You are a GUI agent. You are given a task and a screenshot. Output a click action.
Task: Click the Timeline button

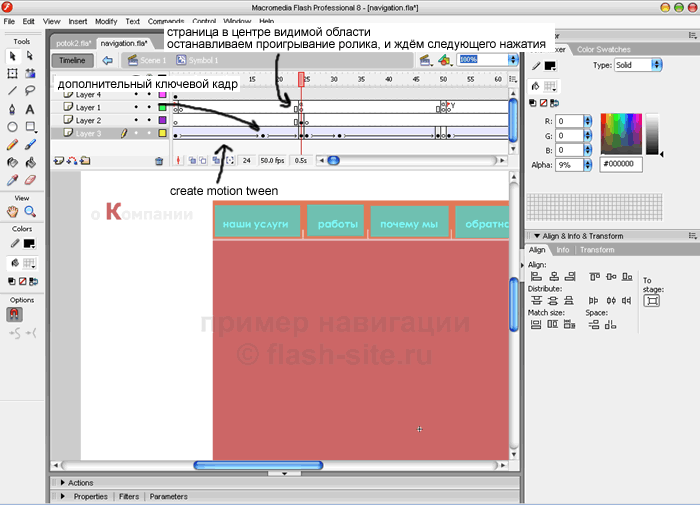click(x=72, y=60)
